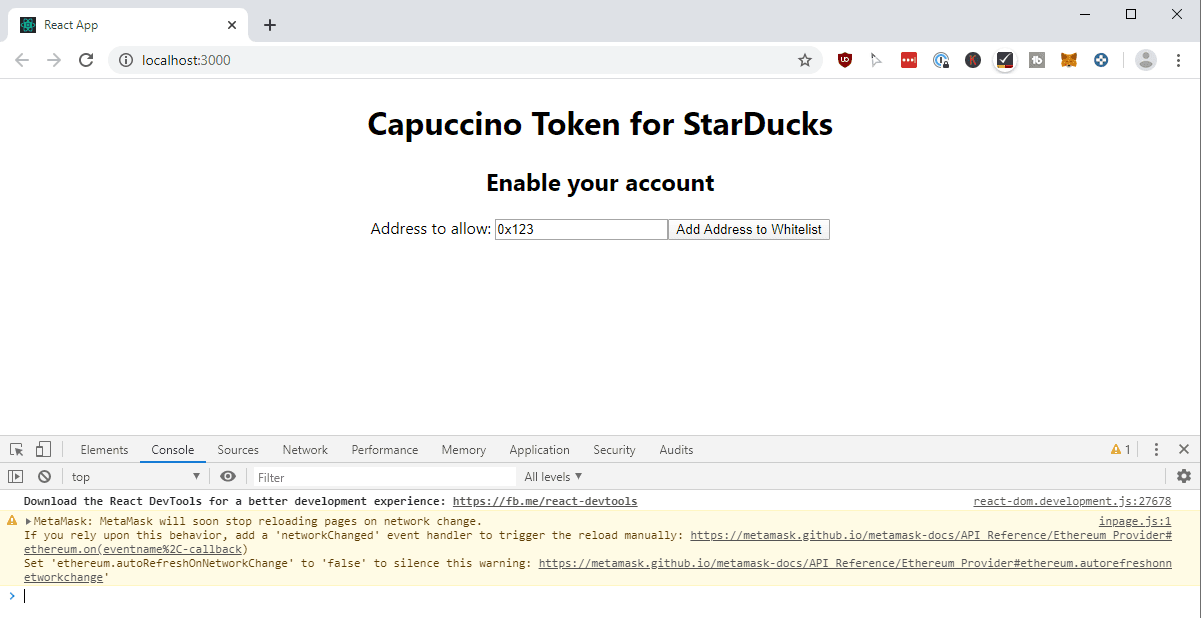Open react-dom.development.js:27678 source link

pyautogui.click(x=1072, y=501)
